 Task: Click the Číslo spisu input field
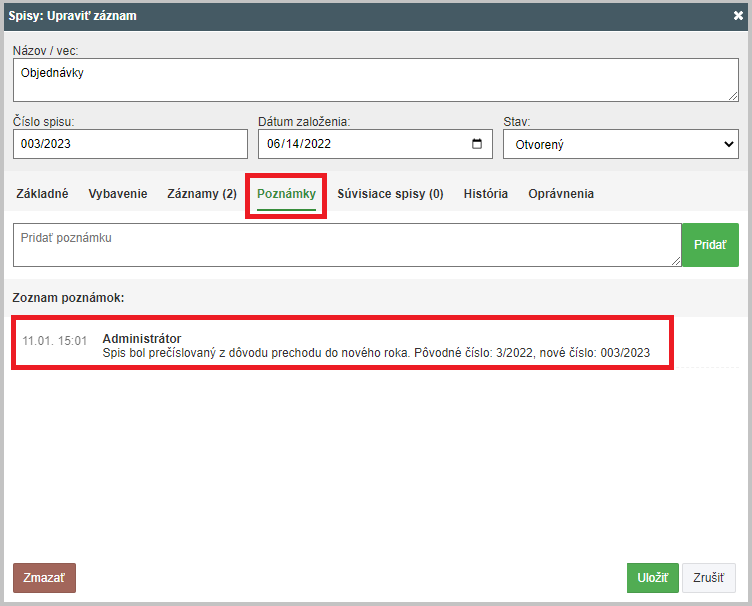coord(130,144)
